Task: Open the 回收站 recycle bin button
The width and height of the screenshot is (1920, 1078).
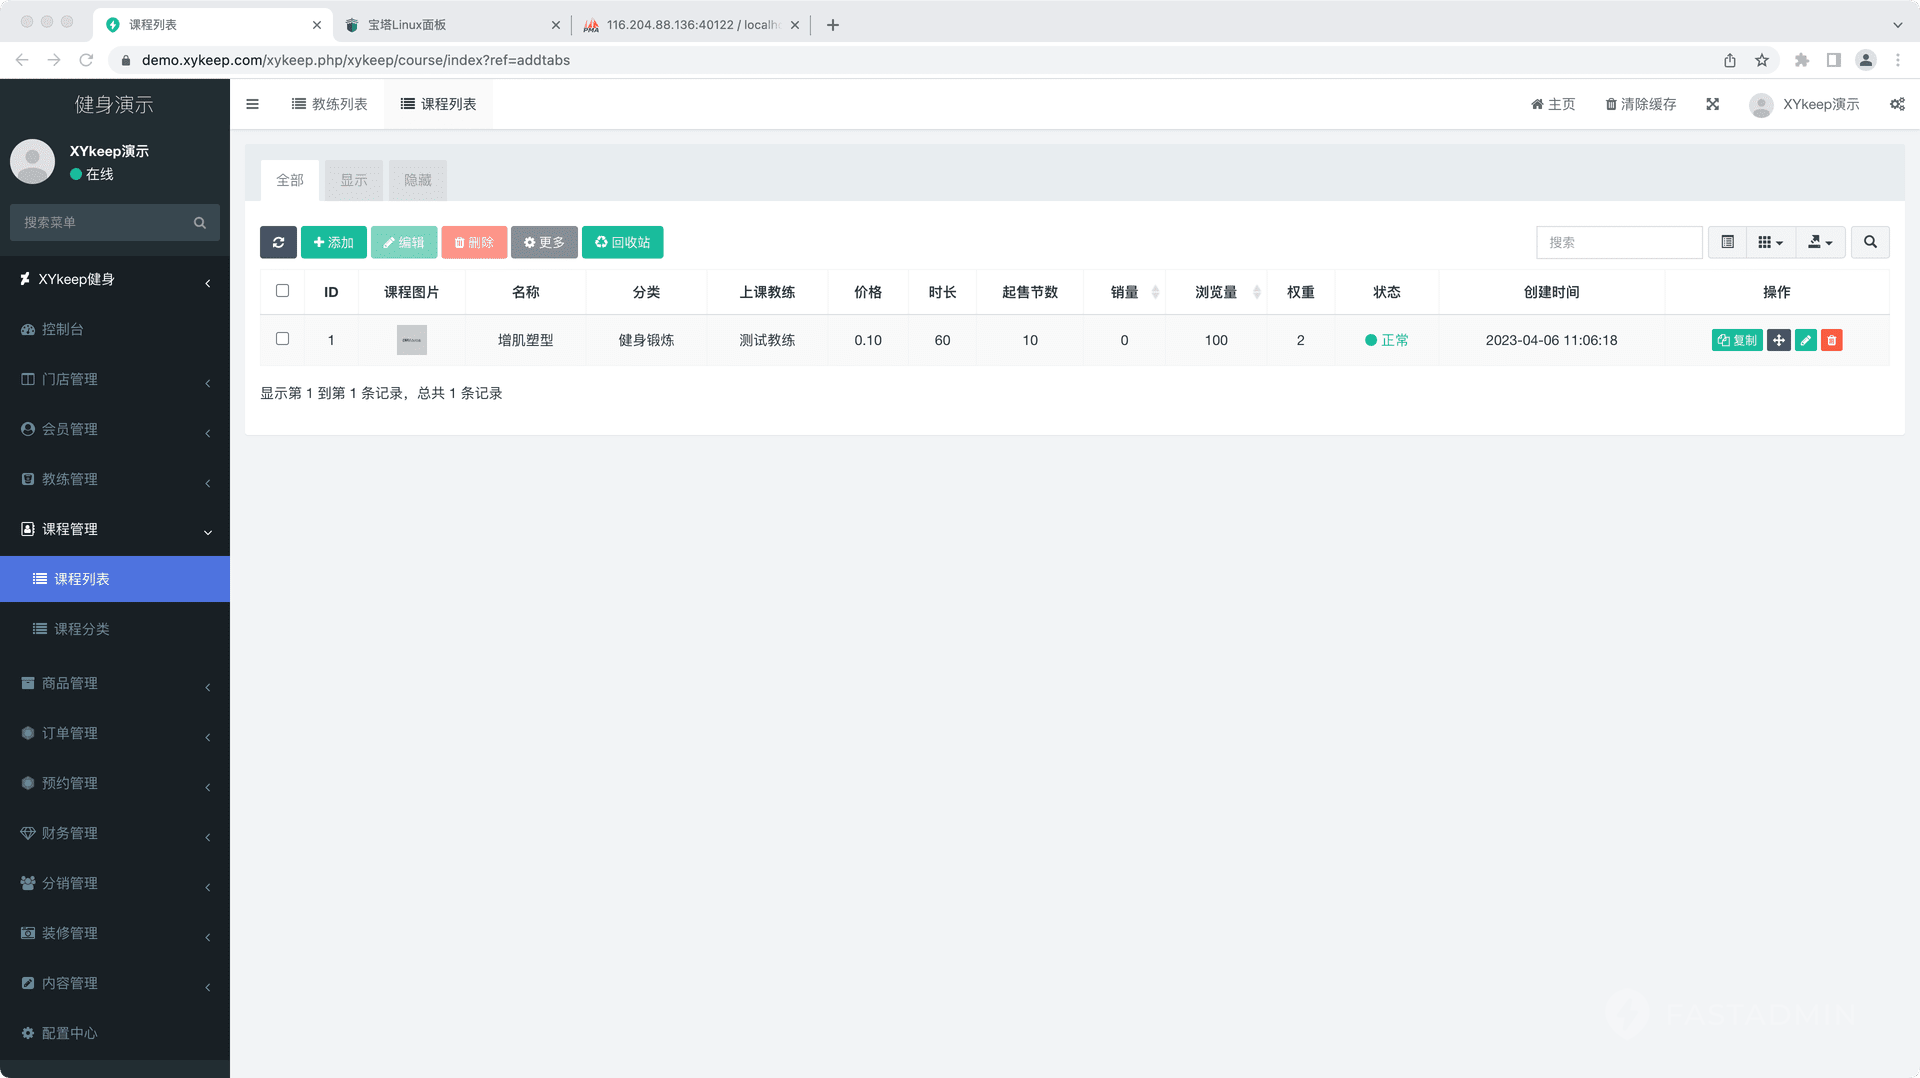Action: click(622, 242)
